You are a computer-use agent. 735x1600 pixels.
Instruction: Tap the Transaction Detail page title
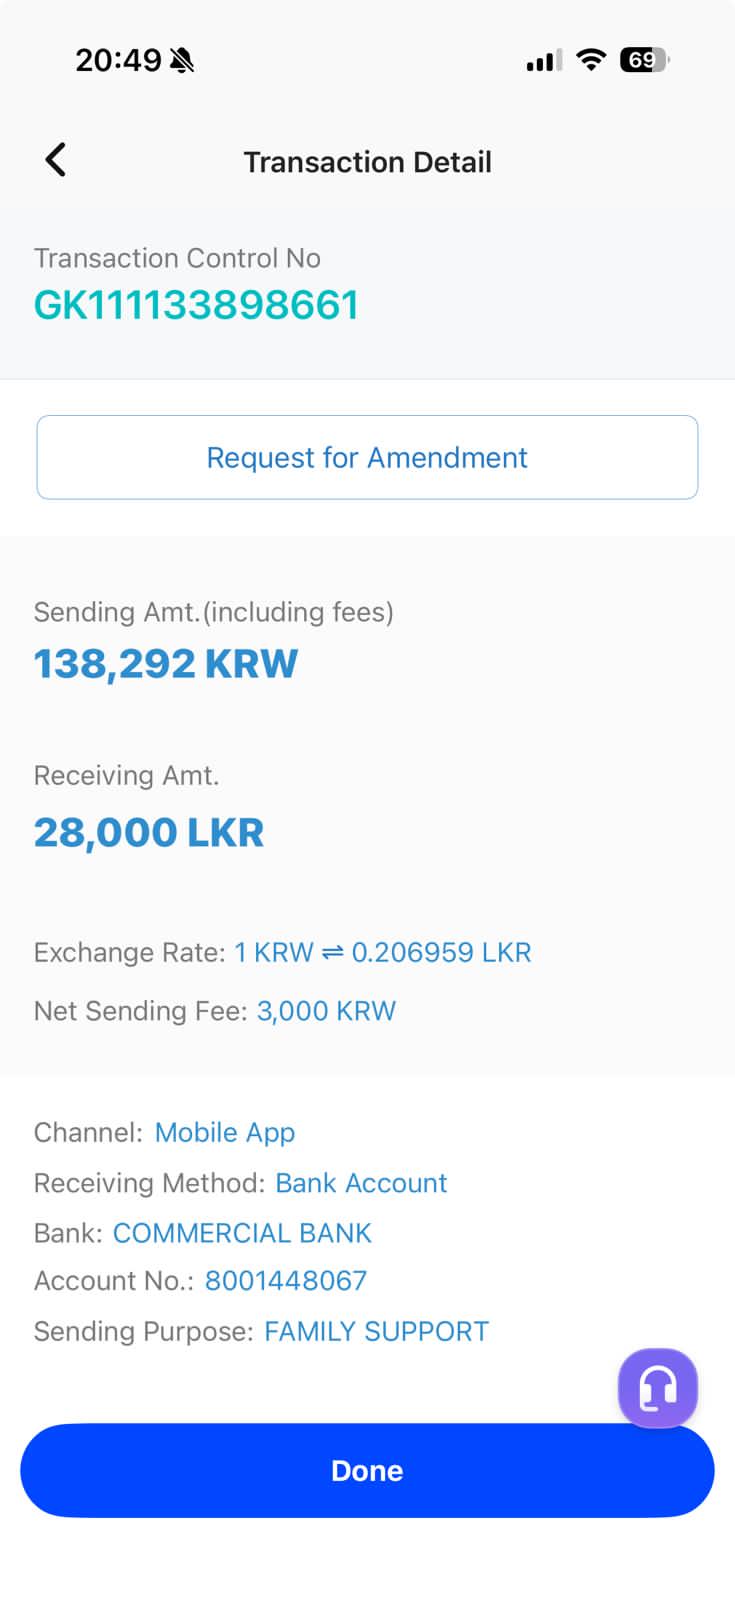[x=367, y=162]
